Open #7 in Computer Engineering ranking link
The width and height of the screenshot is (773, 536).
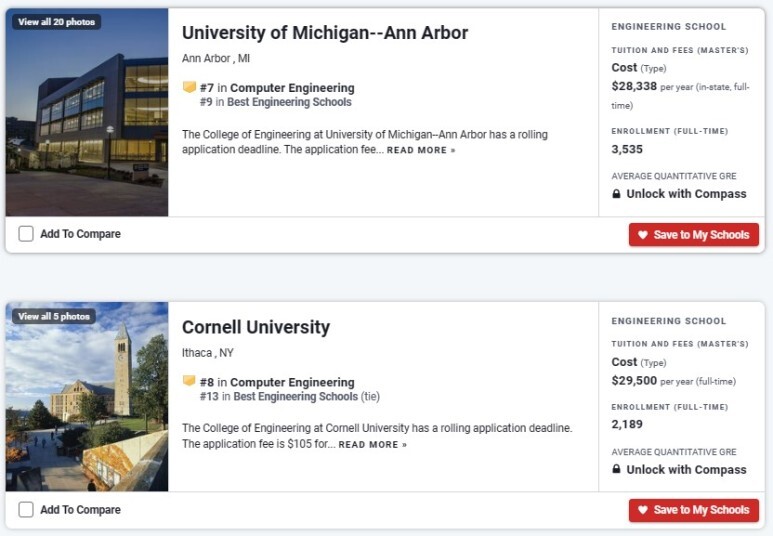[x=277, y=88]
